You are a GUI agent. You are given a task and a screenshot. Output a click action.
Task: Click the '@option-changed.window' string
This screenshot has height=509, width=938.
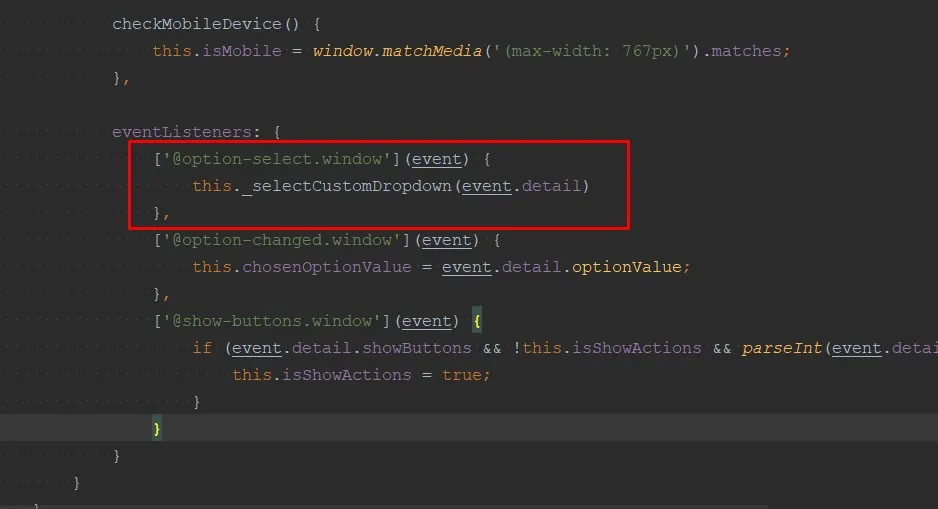coord(286,240)
